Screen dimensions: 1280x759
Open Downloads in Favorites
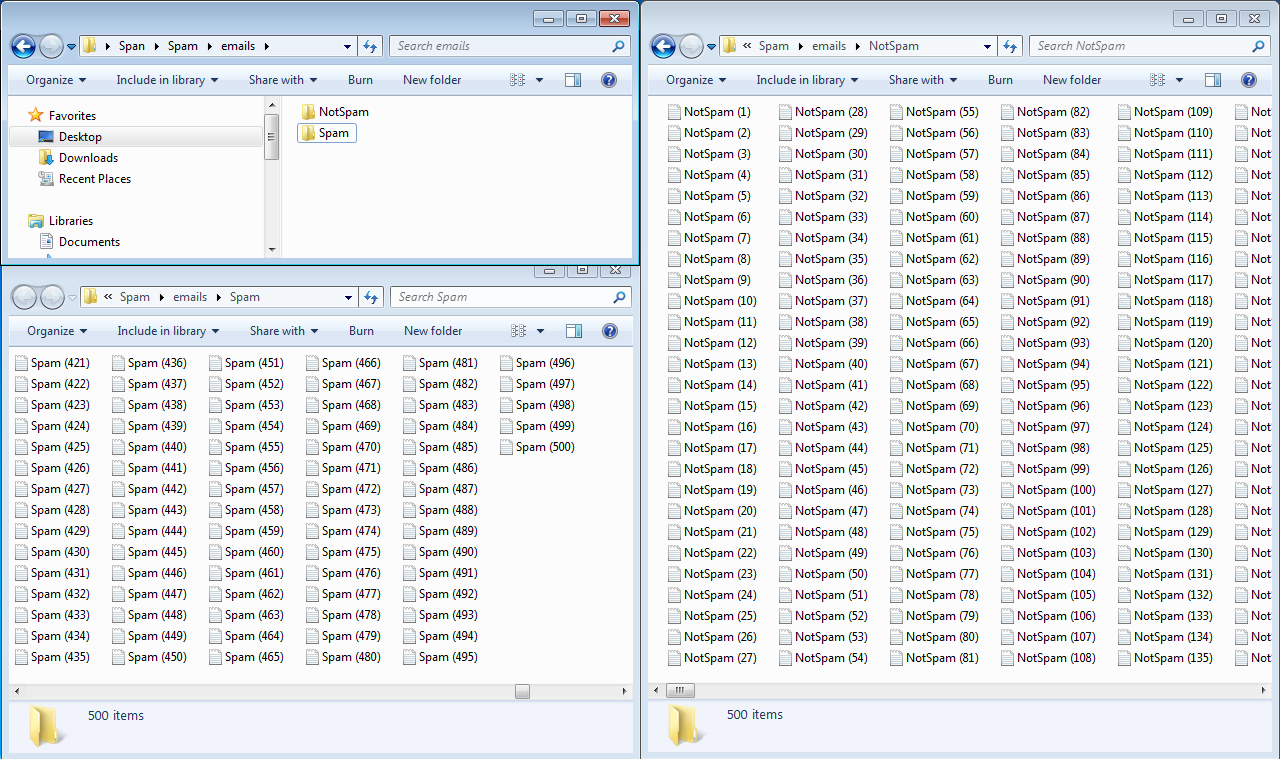(x=88, y=158)
